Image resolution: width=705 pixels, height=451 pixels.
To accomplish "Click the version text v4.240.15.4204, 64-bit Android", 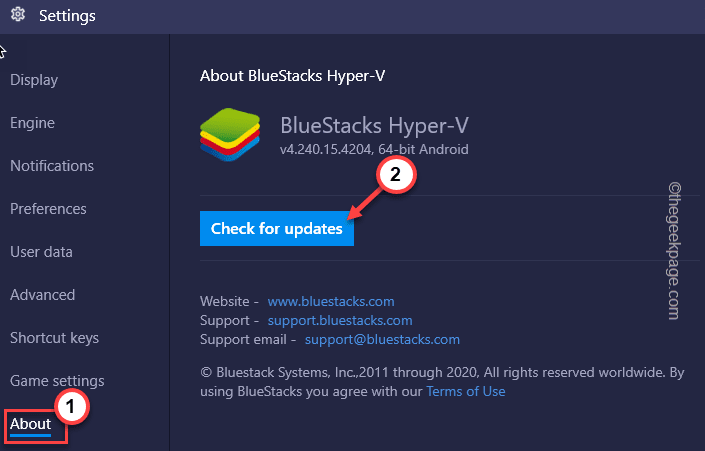I will coord(374,149).
